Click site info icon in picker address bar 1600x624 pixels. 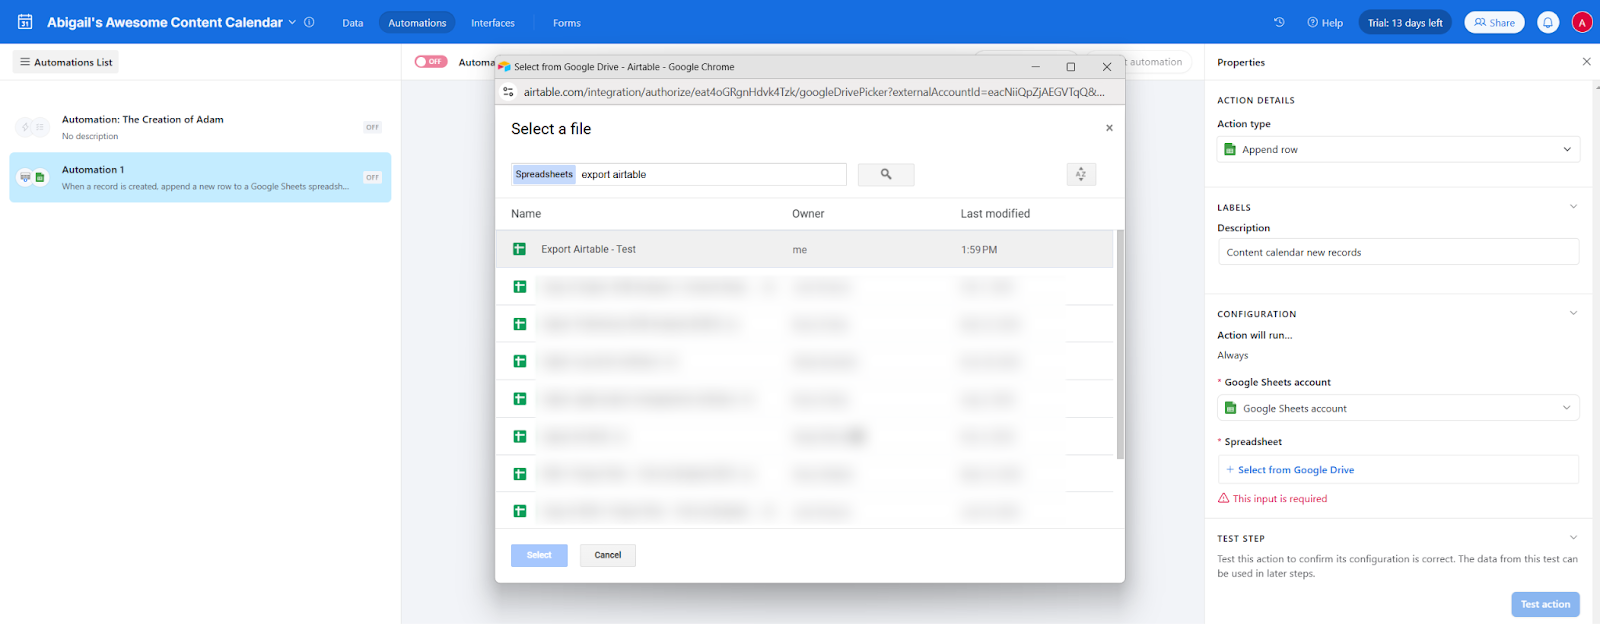508,92
